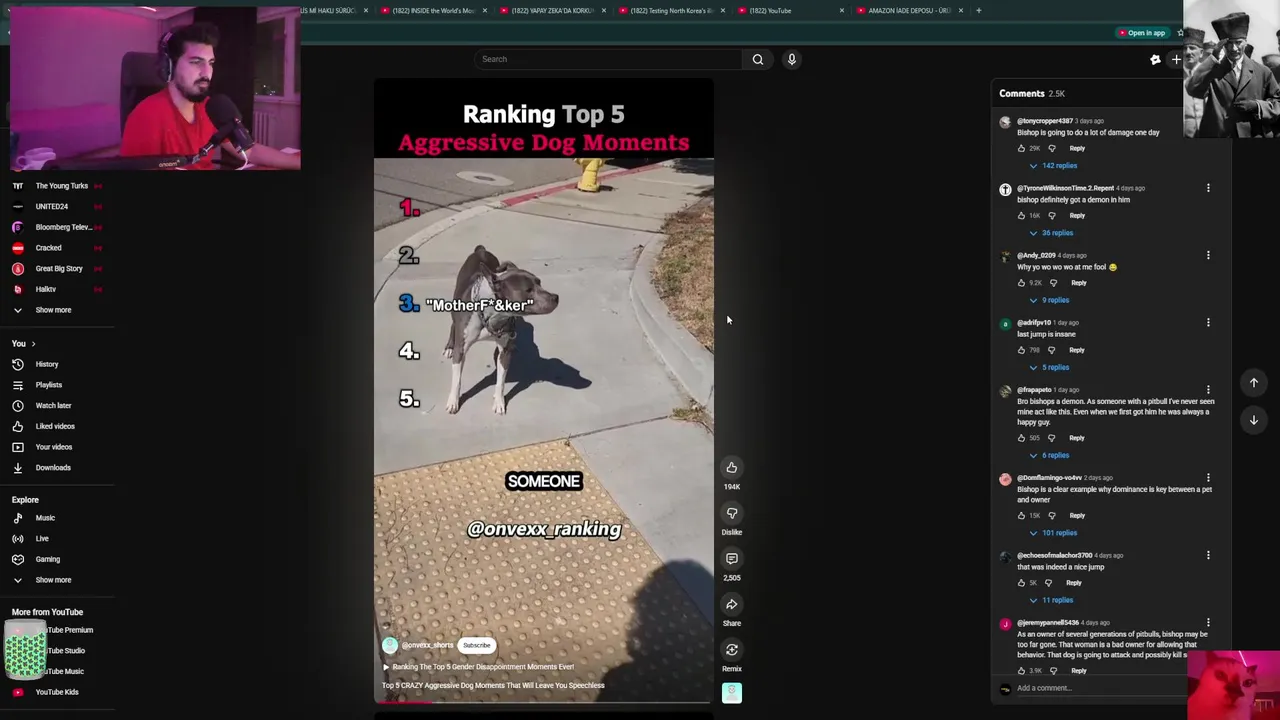The image size is (1280, 720).
Task: Switch to Testing North Korea's browser tab
Action: [672, 11]
